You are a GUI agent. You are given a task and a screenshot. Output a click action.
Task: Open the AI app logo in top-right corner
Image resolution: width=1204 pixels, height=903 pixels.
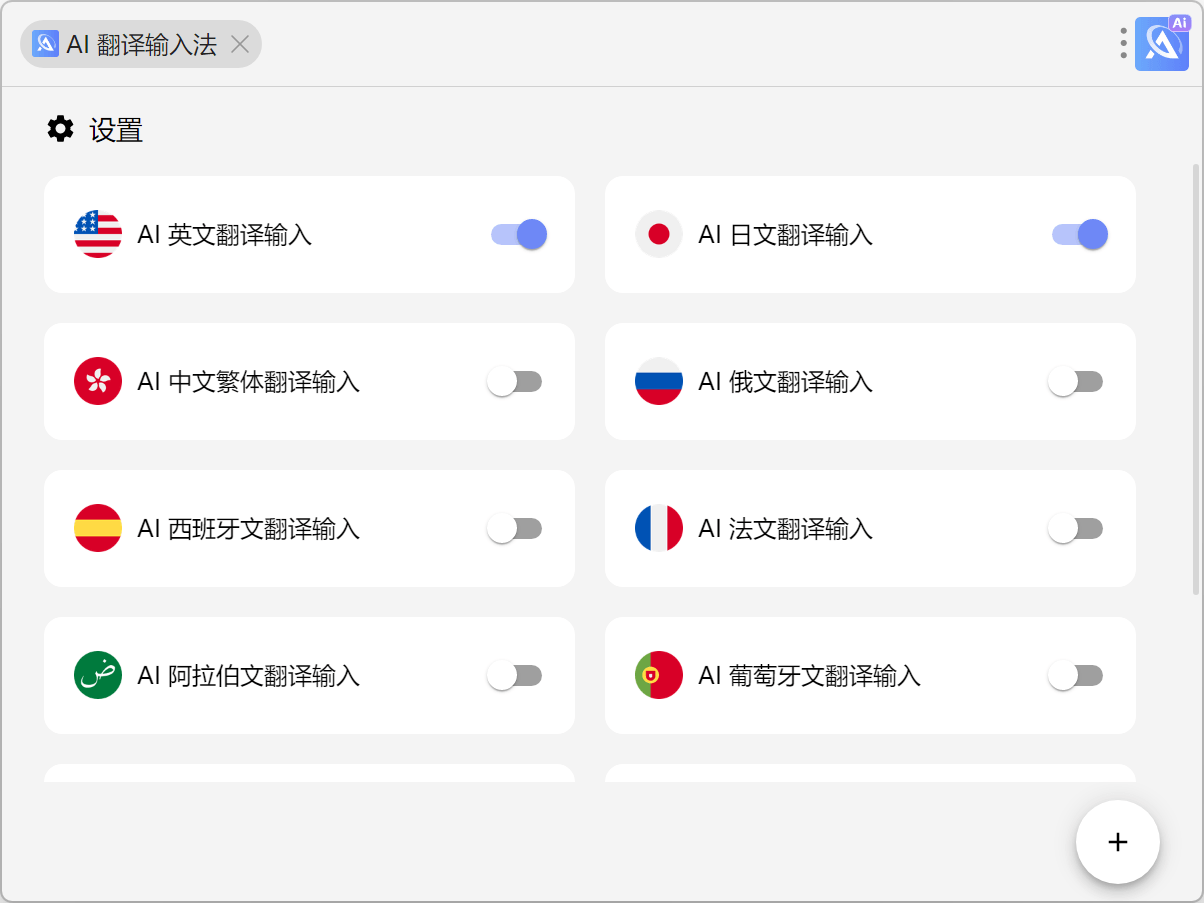1162,43
